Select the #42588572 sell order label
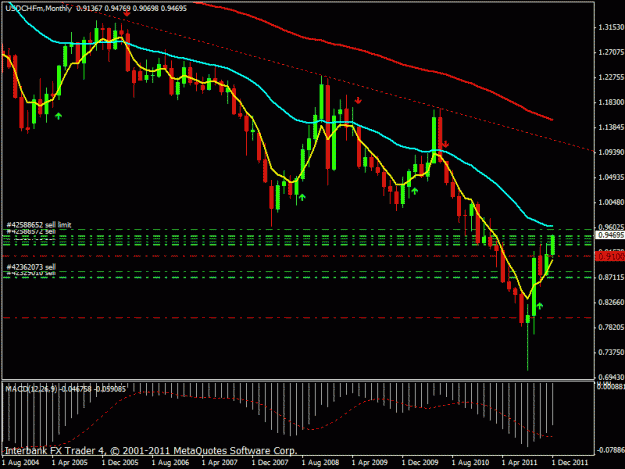This screenshot has width=625, height=469. tap(31, 231)
